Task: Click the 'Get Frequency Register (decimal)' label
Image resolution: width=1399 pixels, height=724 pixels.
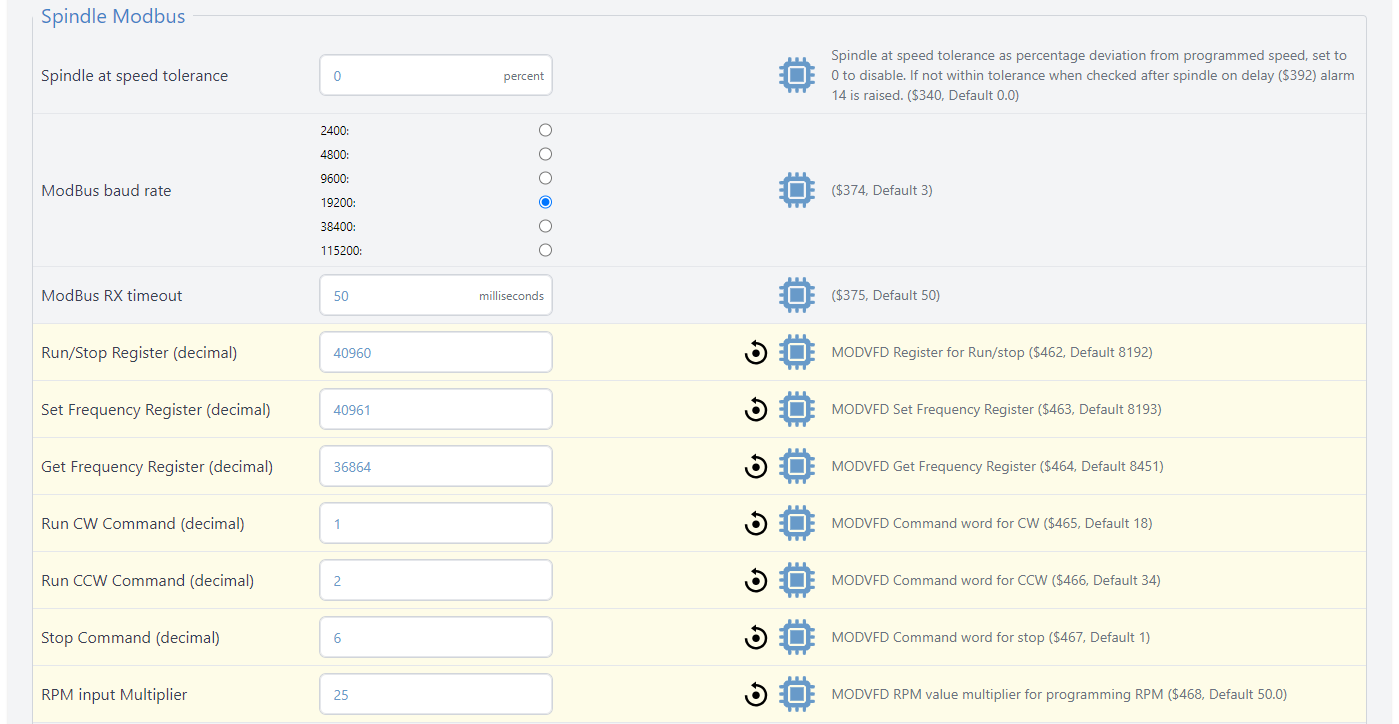Action: (157, 466)
